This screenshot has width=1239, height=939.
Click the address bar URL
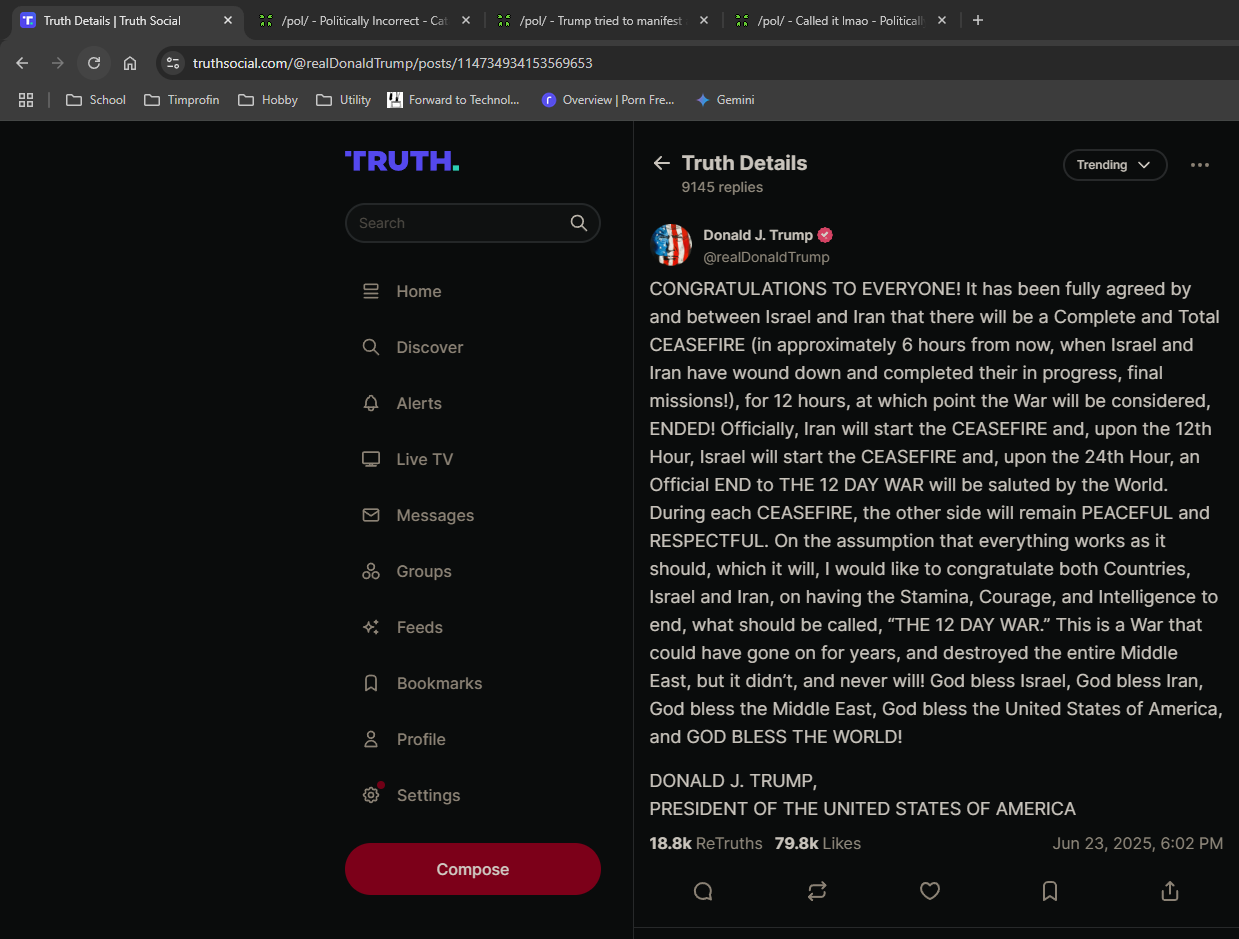tap(393, 63)
